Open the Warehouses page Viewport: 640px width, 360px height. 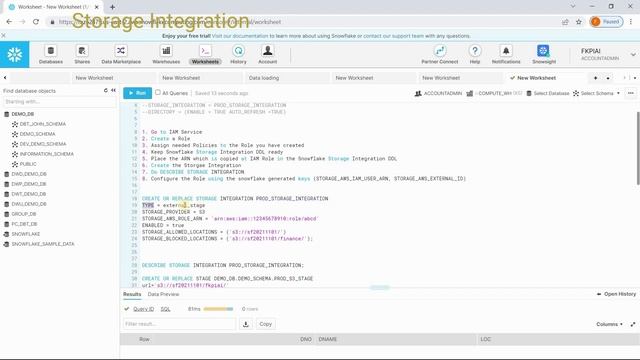[166, 55]
